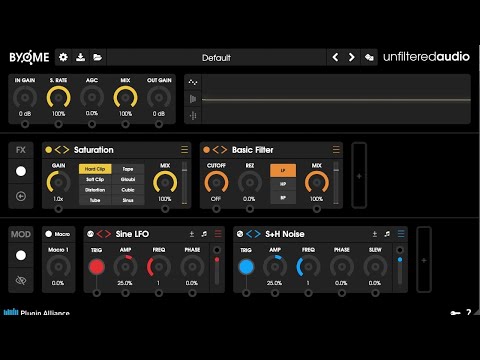Click the Sine LFO tempo sync note icon
The height and width of the screenshot is (360, 480).
pyautogui.click(x=204, y=234)
